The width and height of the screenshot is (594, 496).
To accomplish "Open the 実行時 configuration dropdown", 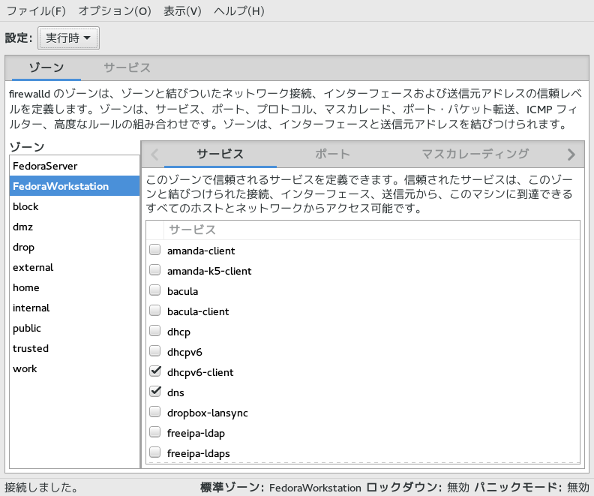I will click(69, 38).
